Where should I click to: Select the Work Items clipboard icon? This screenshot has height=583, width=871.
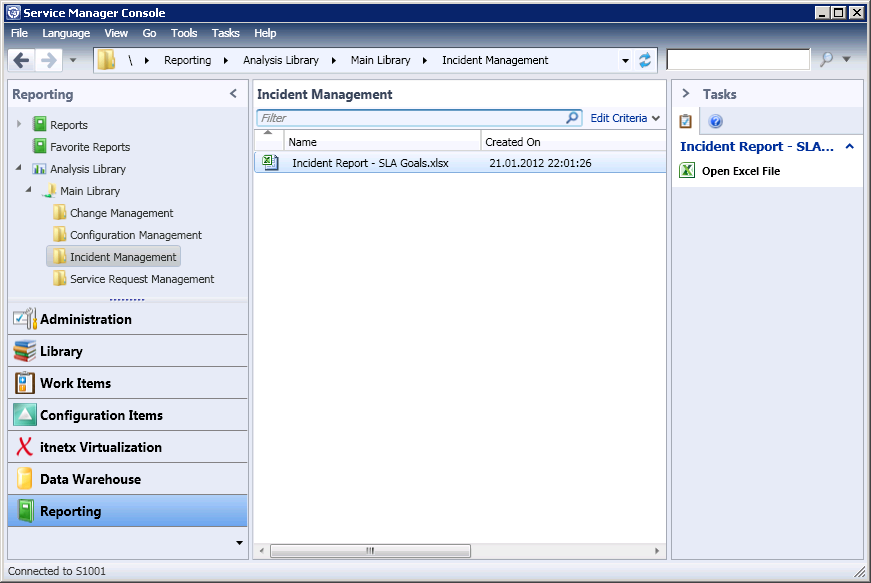click(24, 383)
